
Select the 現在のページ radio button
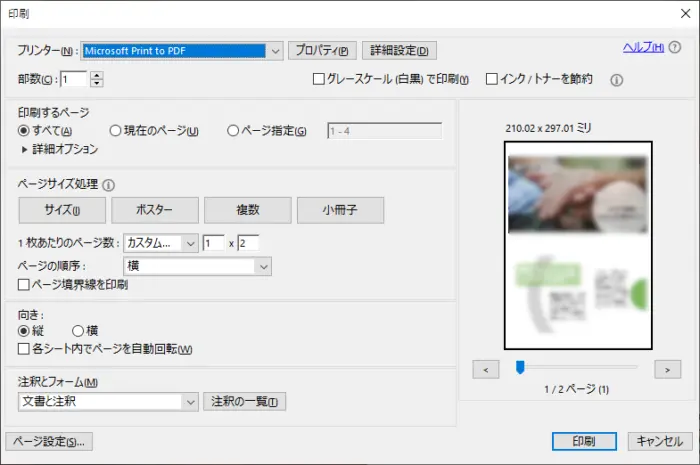[116, 131]
